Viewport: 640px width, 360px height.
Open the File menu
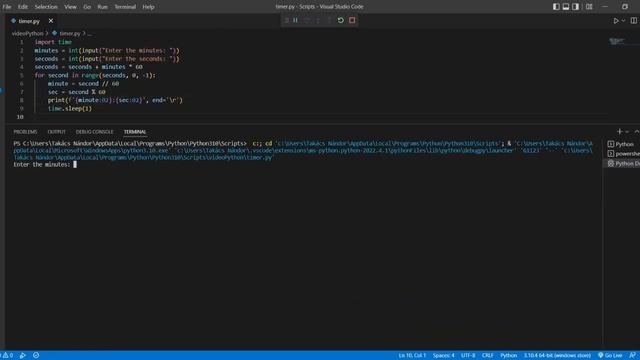pos(7,7)
